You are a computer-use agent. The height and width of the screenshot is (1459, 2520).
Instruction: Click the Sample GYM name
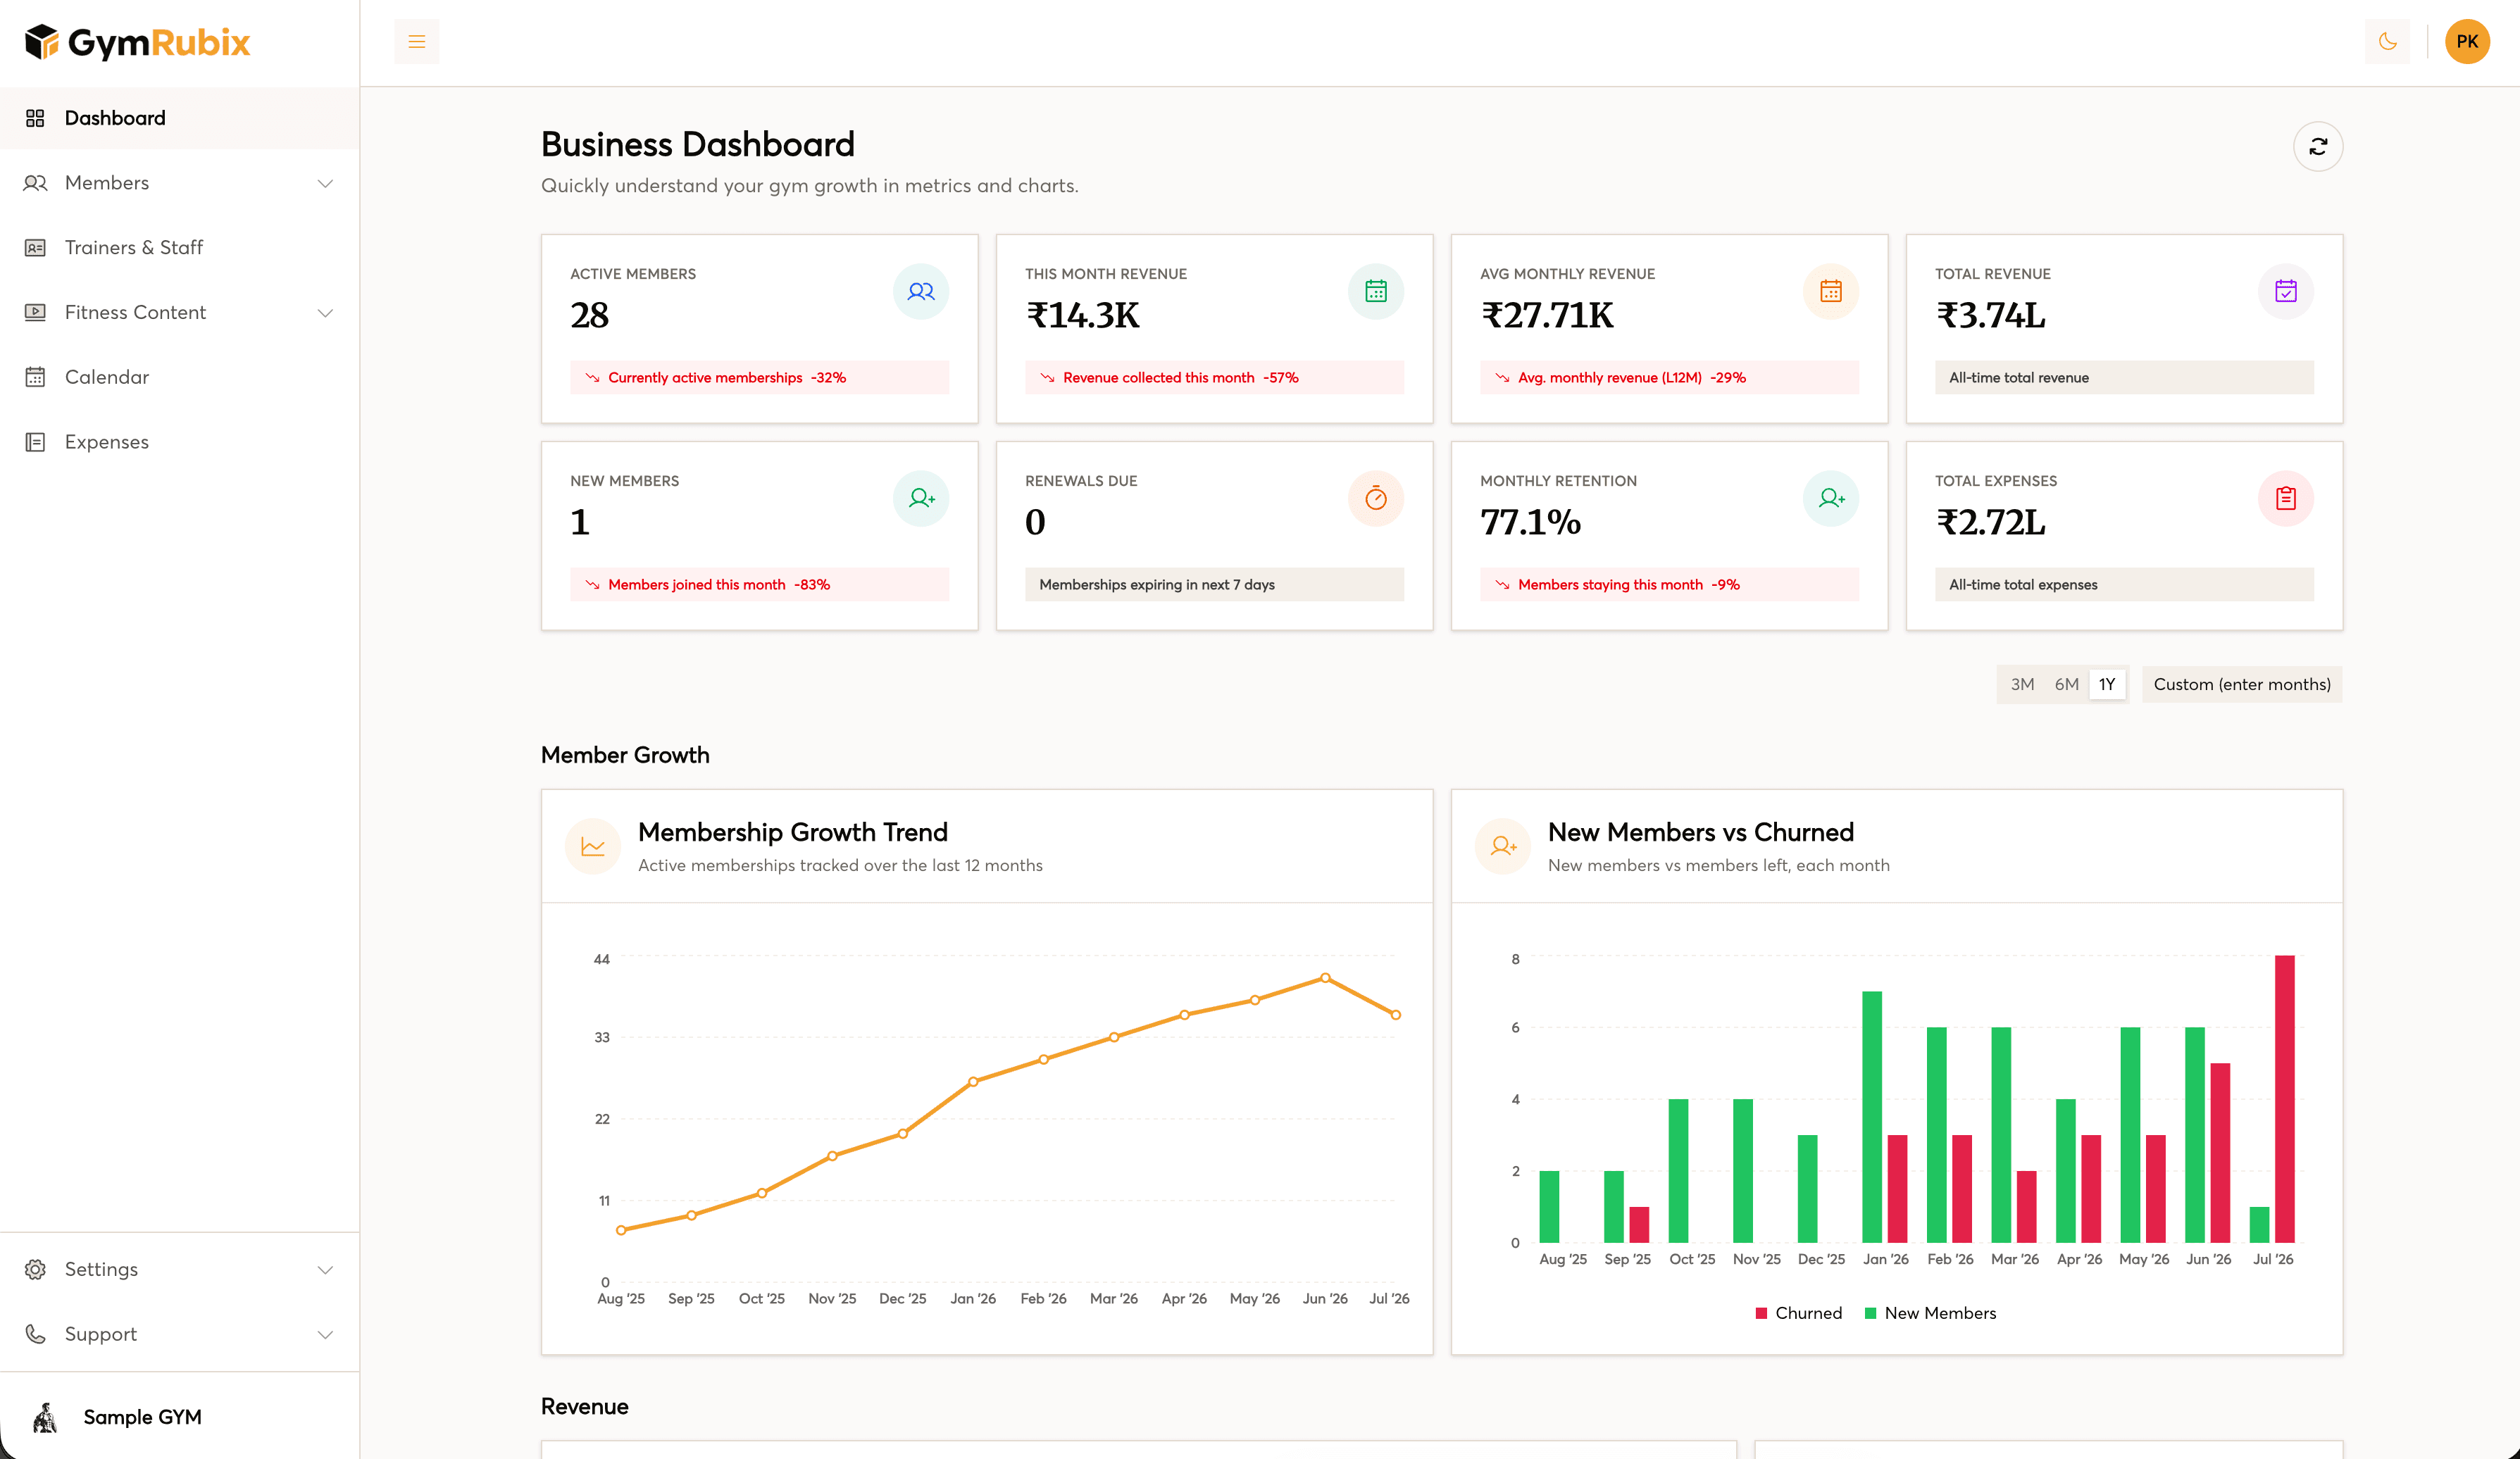click(x=142, y=1417)
